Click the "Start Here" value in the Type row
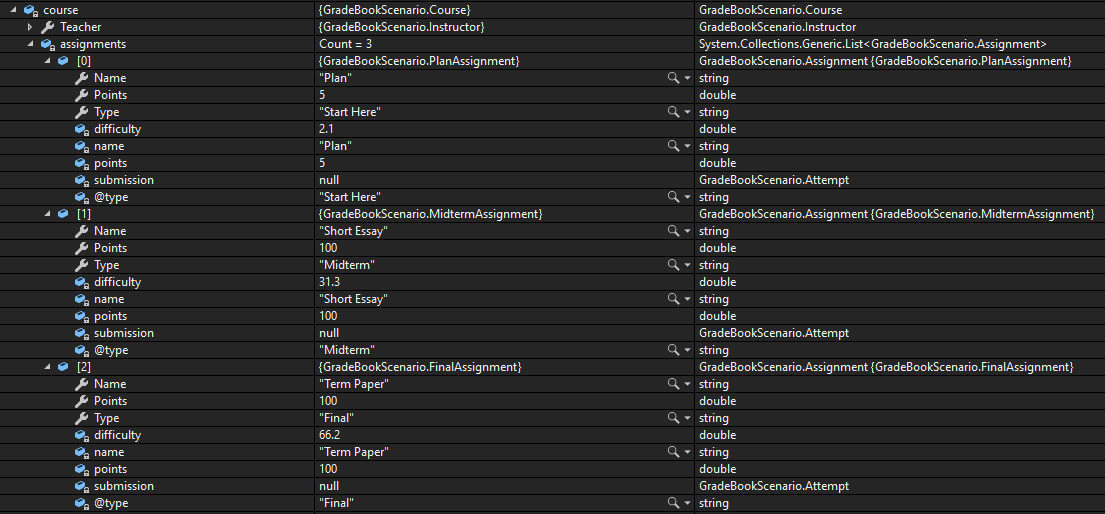The image size is (1105, 514). (351, 112)
